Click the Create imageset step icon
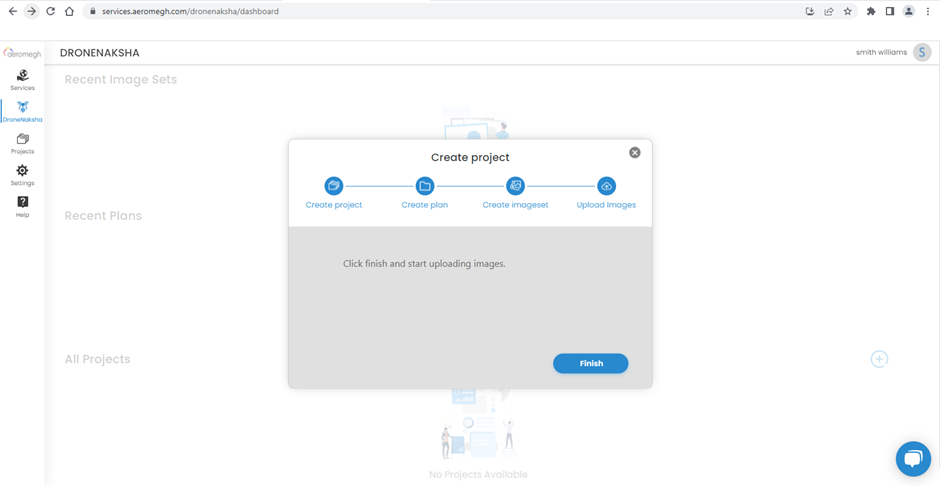940x486 pixels. point(516,186)
